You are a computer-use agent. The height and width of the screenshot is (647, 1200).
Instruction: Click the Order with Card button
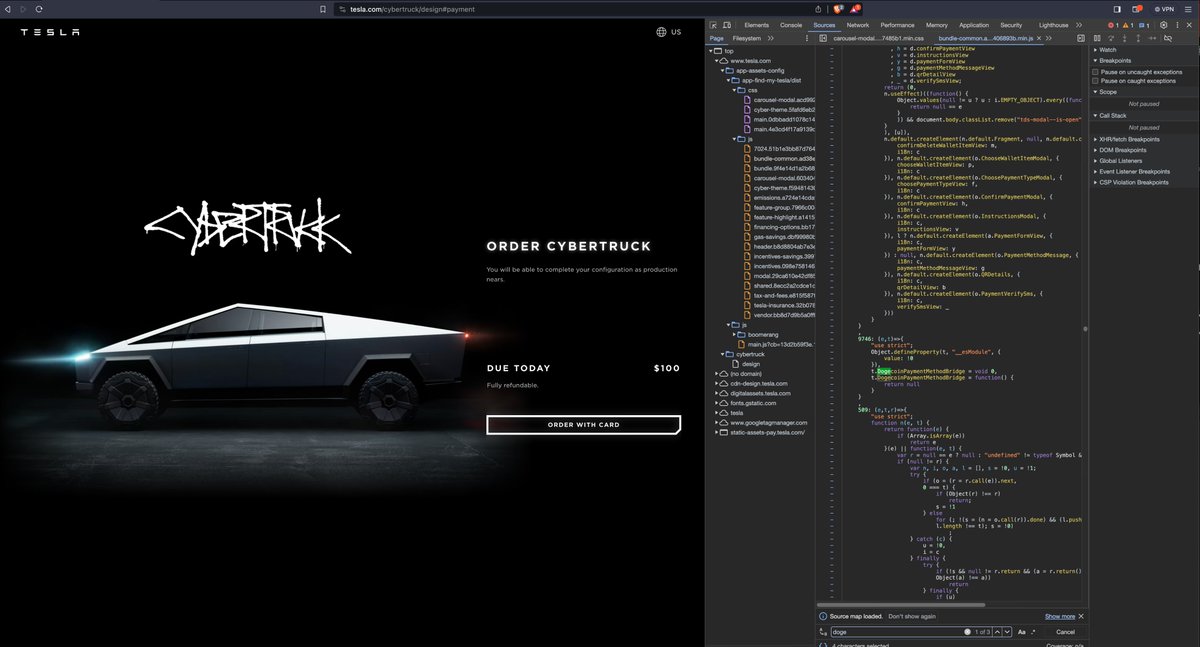click(x=583, y=425)
